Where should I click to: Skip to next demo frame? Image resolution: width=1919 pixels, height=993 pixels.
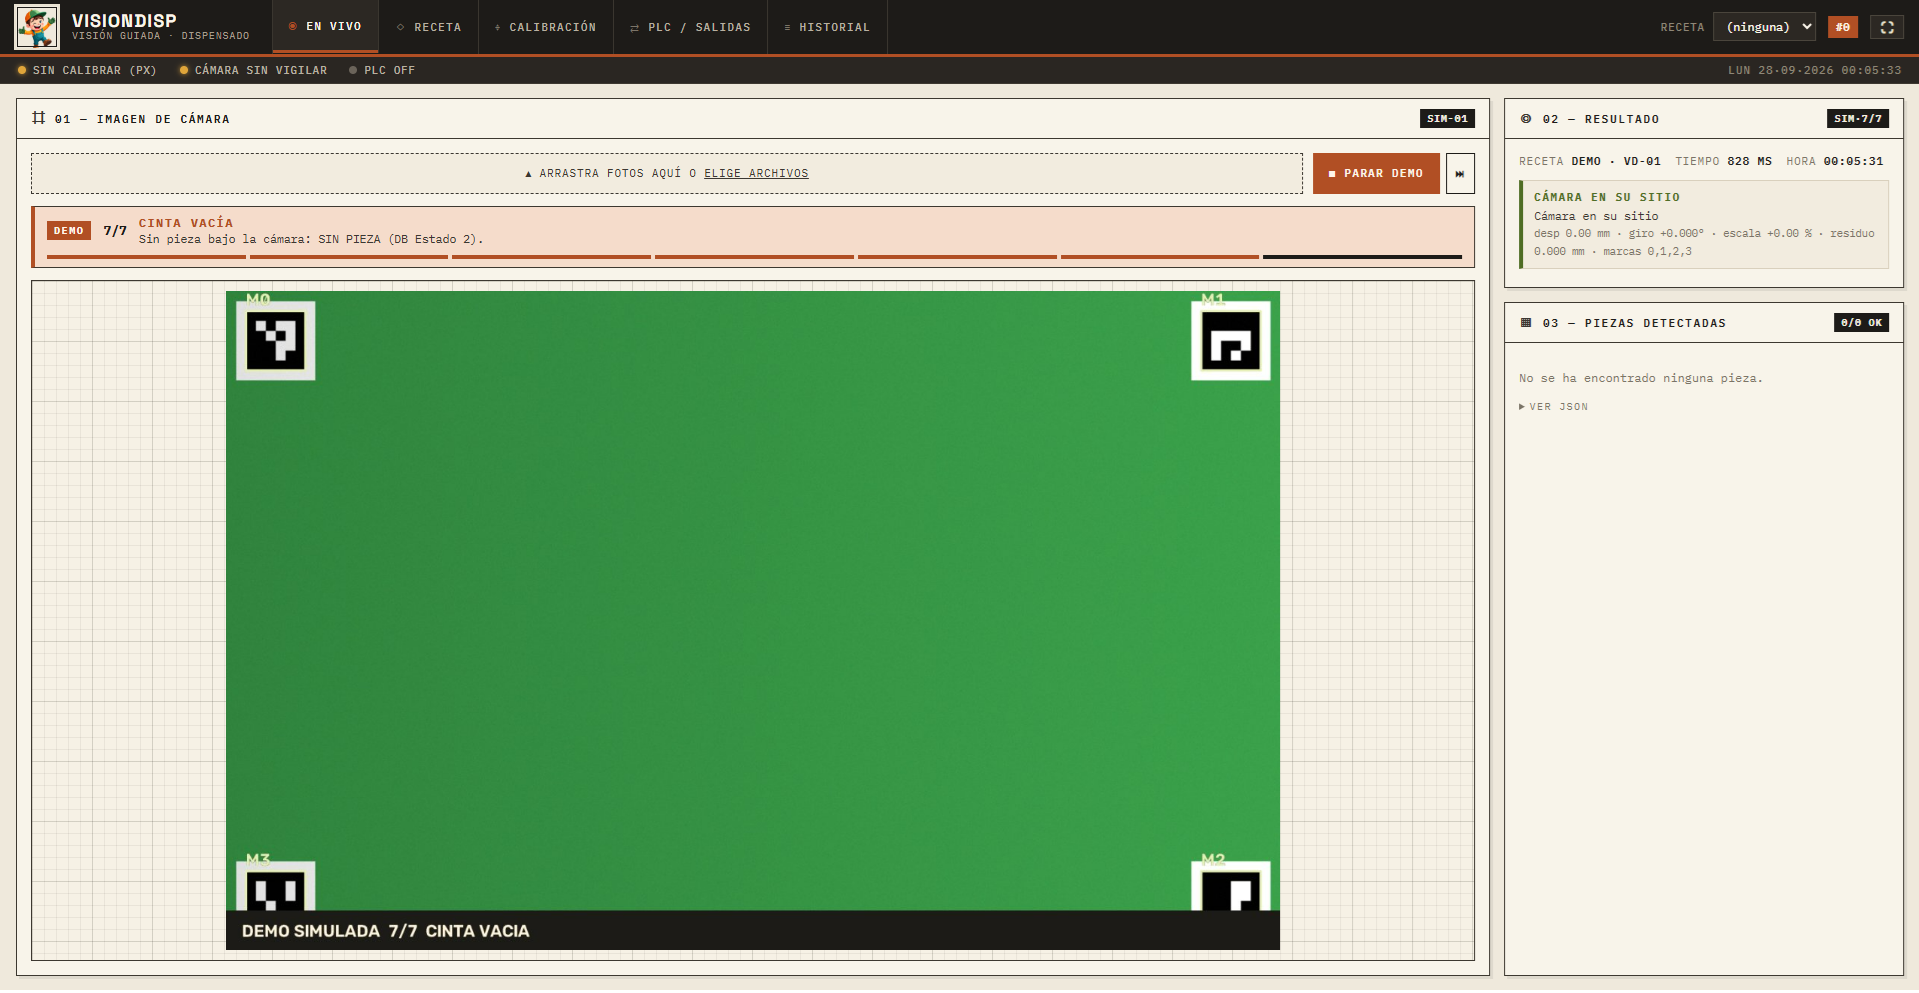(1460, 174)
